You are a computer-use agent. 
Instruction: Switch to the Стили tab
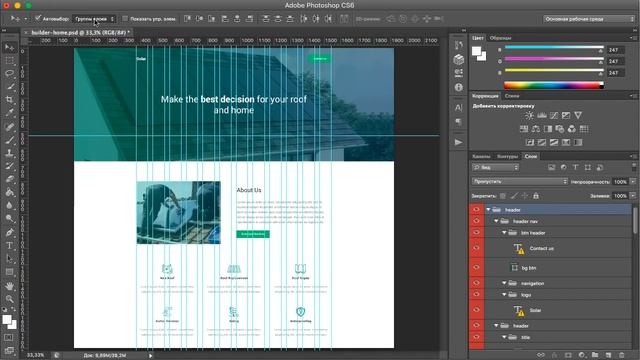point(512,96)
